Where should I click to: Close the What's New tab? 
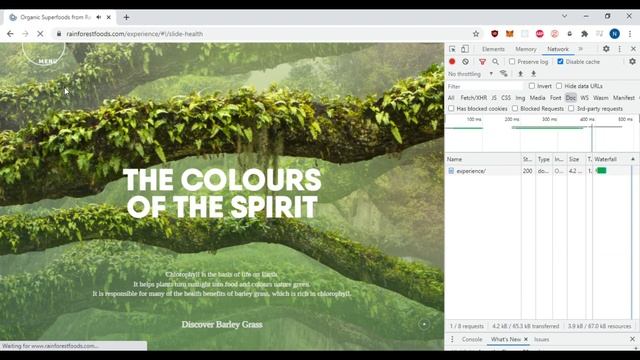coord(526,339)
